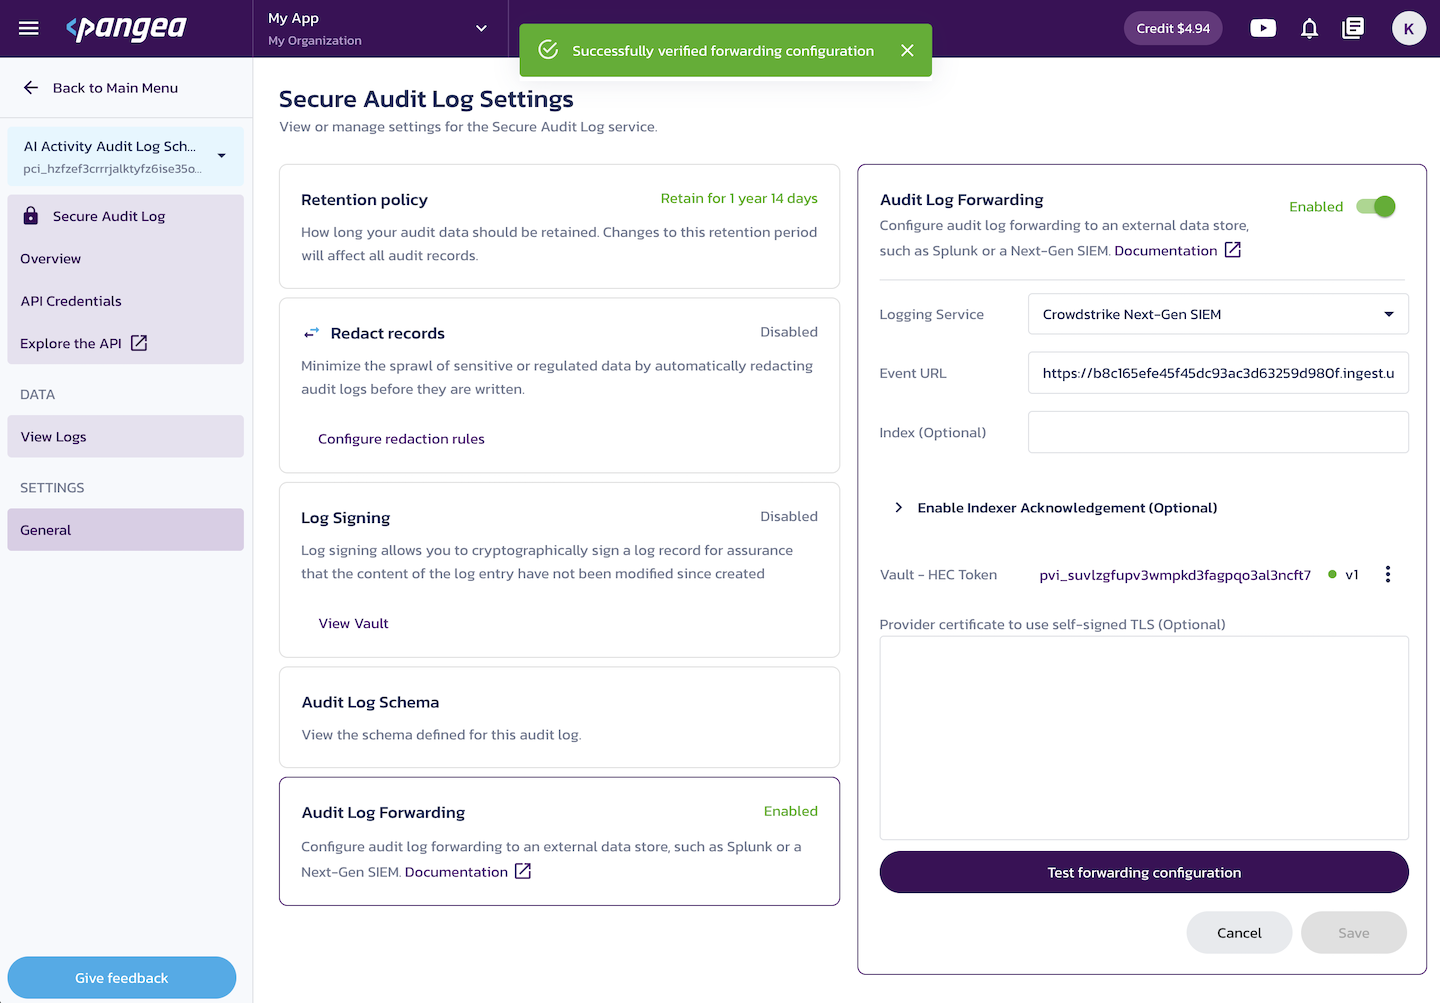Open the HEC Token three-dot options menu
1440x1003 pixels.
[1388, 574]
